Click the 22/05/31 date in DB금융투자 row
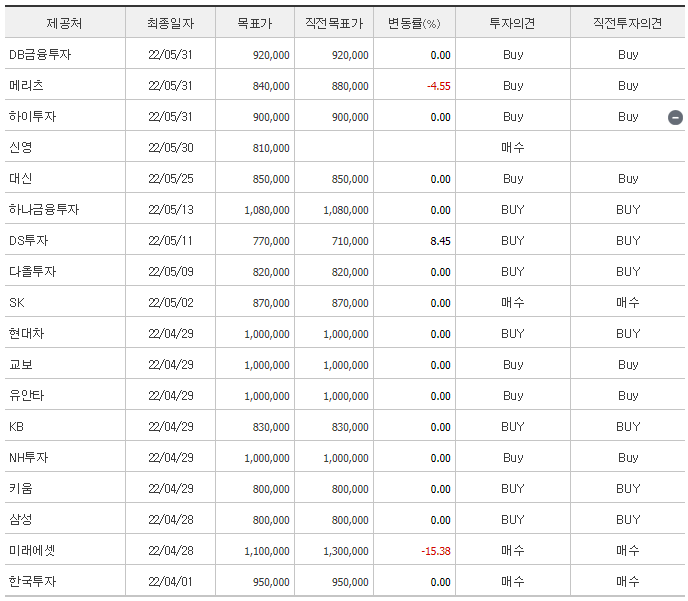688x601 pixels. click(x=170, y=55)
